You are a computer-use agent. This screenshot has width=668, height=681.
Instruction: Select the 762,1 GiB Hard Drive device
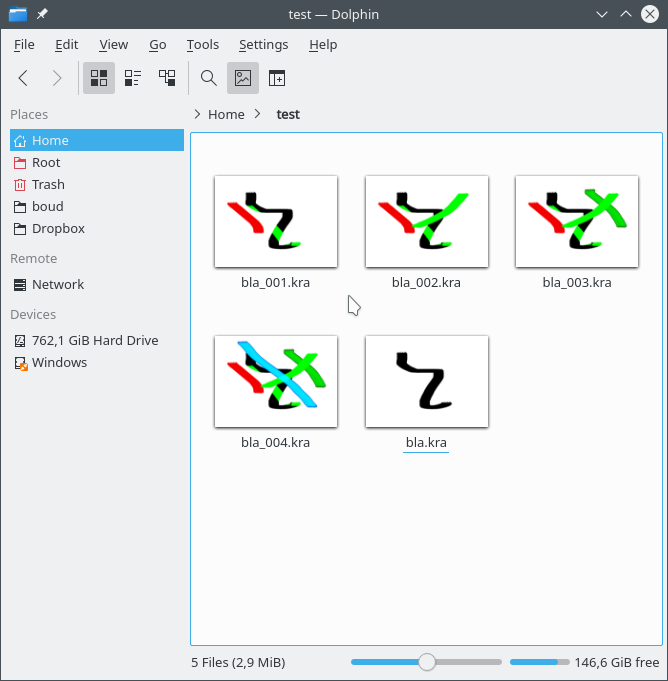(95, 340)
